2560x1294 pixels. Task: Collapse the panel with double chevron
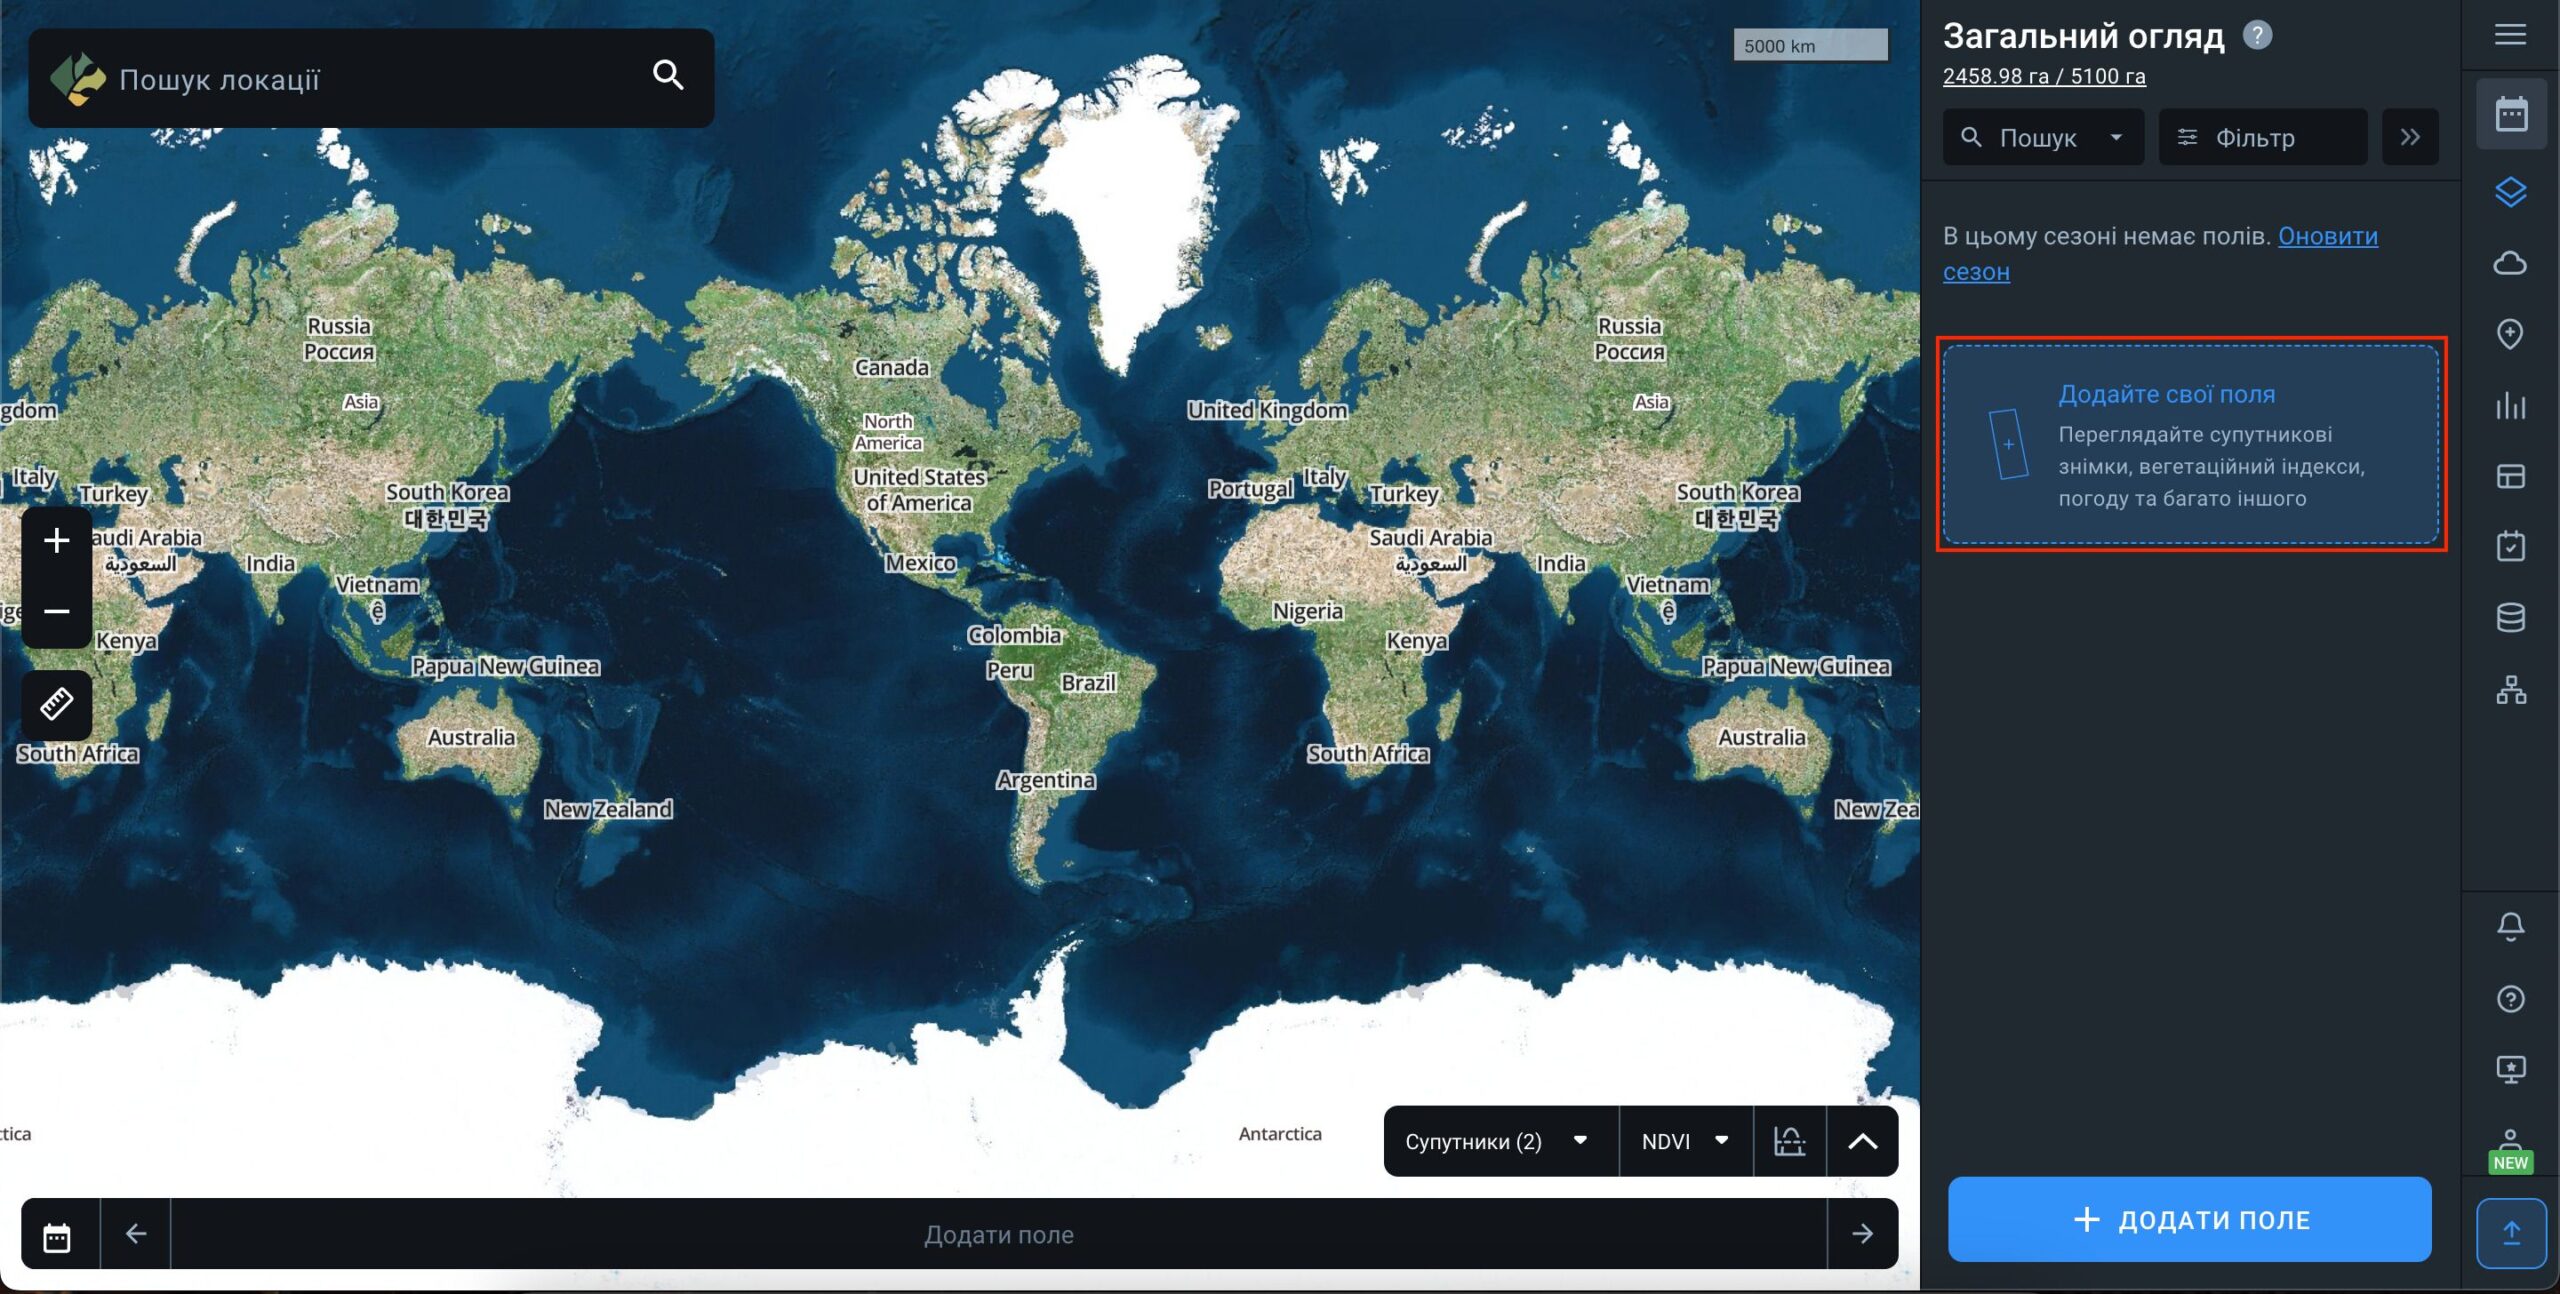point(2409,137)
